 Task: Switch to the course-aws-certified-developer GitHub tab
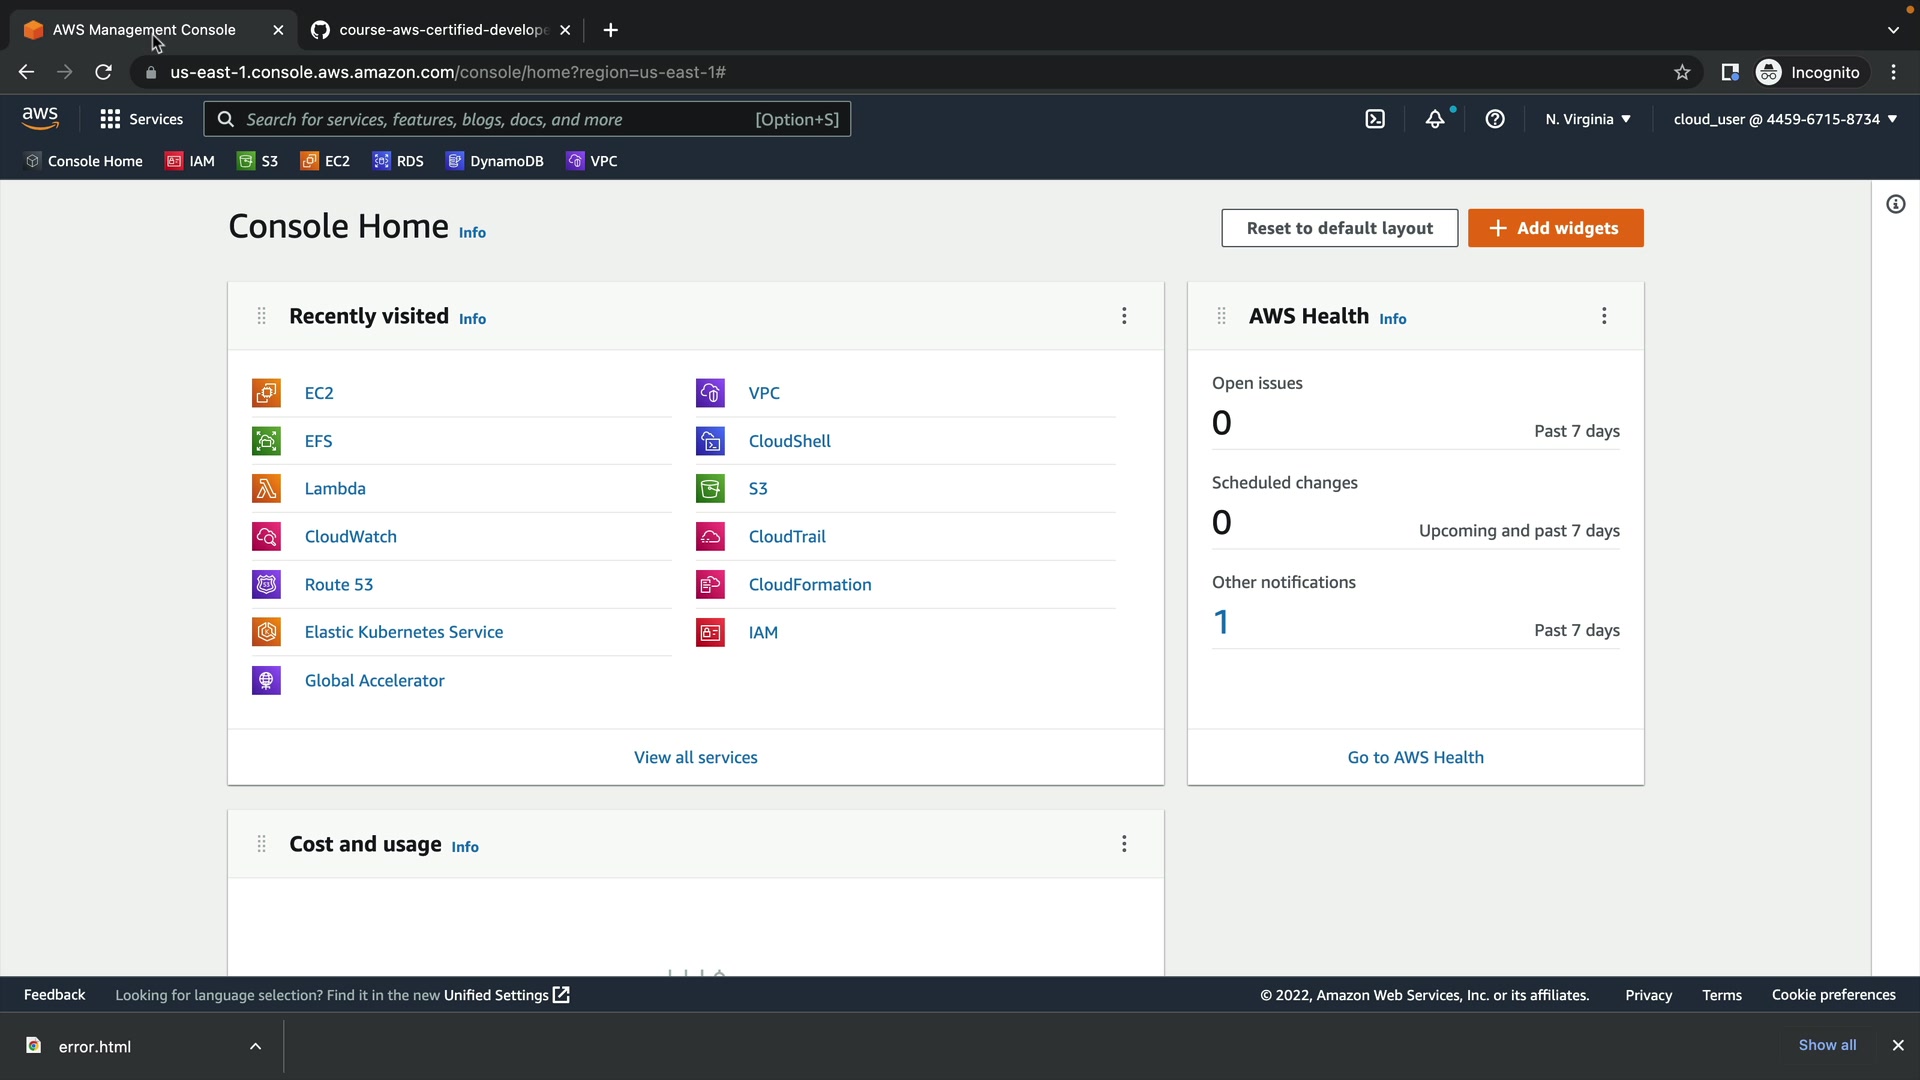(x=440, y=30)
